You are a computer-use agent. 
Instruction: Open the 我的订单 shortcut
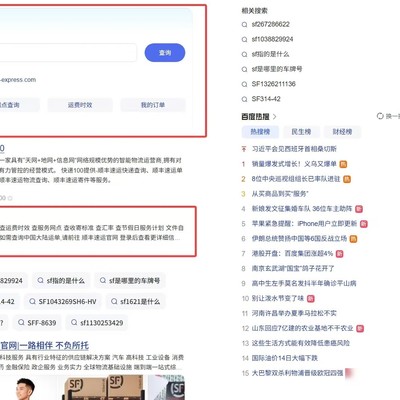153,105
